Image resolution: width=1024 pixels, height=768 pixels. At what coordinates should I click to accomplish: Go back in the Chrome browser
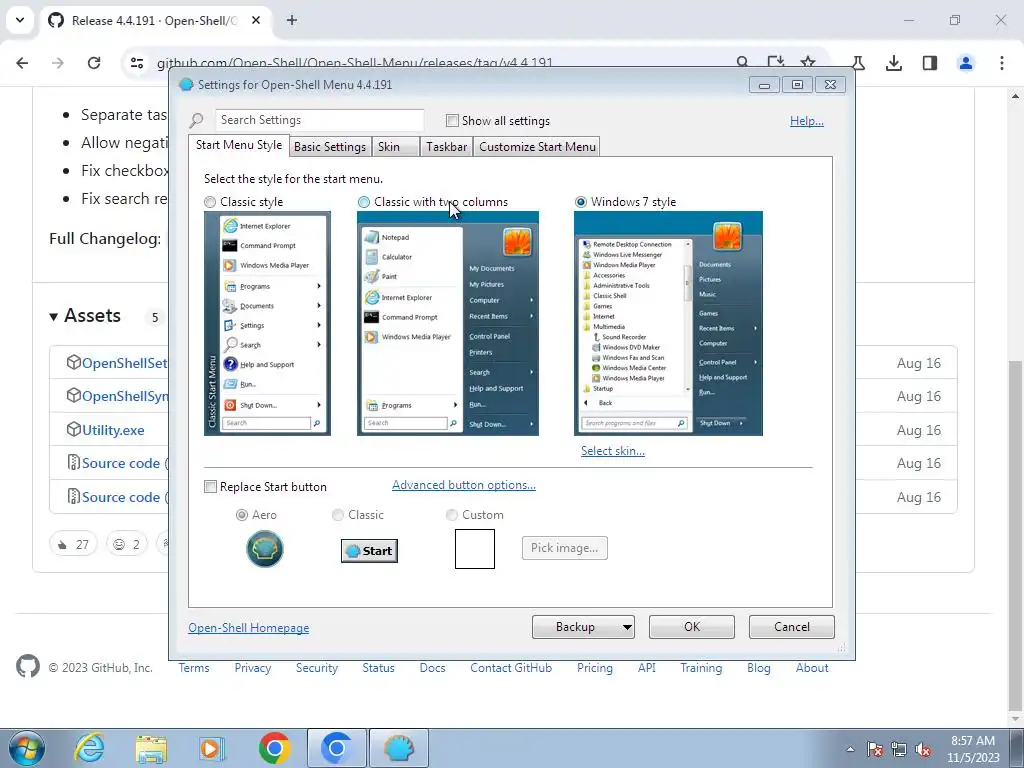22,63
